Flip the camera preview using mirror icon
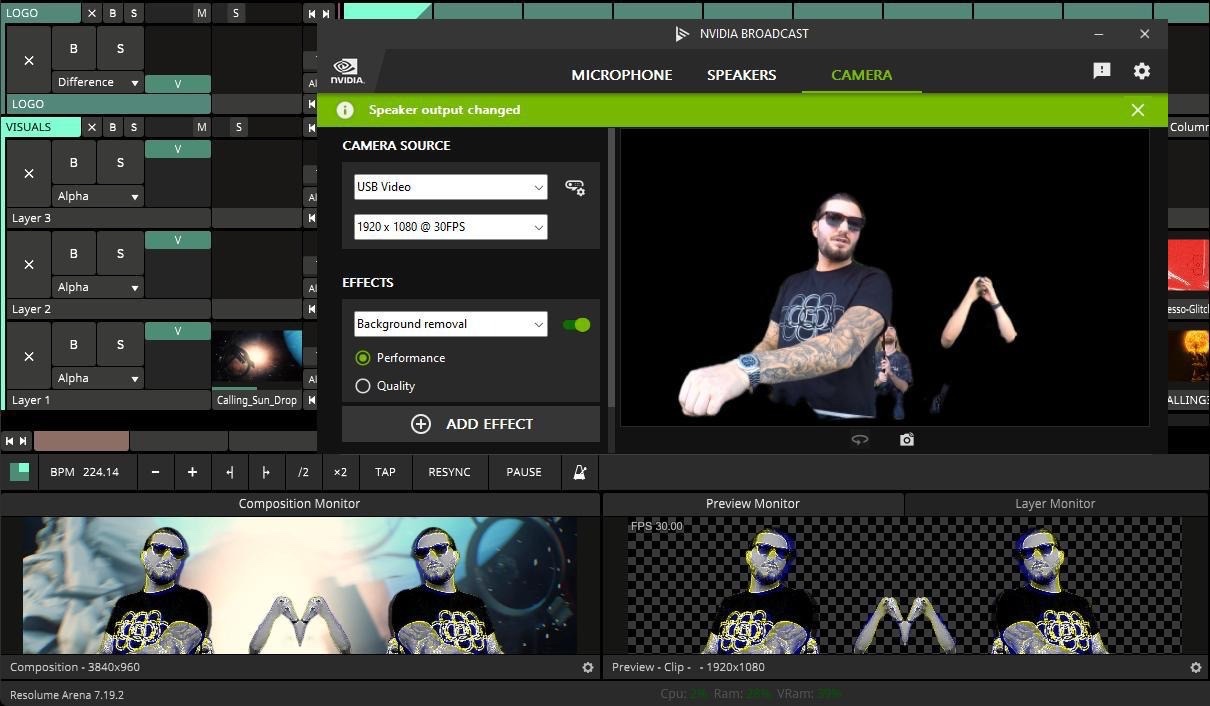1210x706 pixels. (859, 440)
